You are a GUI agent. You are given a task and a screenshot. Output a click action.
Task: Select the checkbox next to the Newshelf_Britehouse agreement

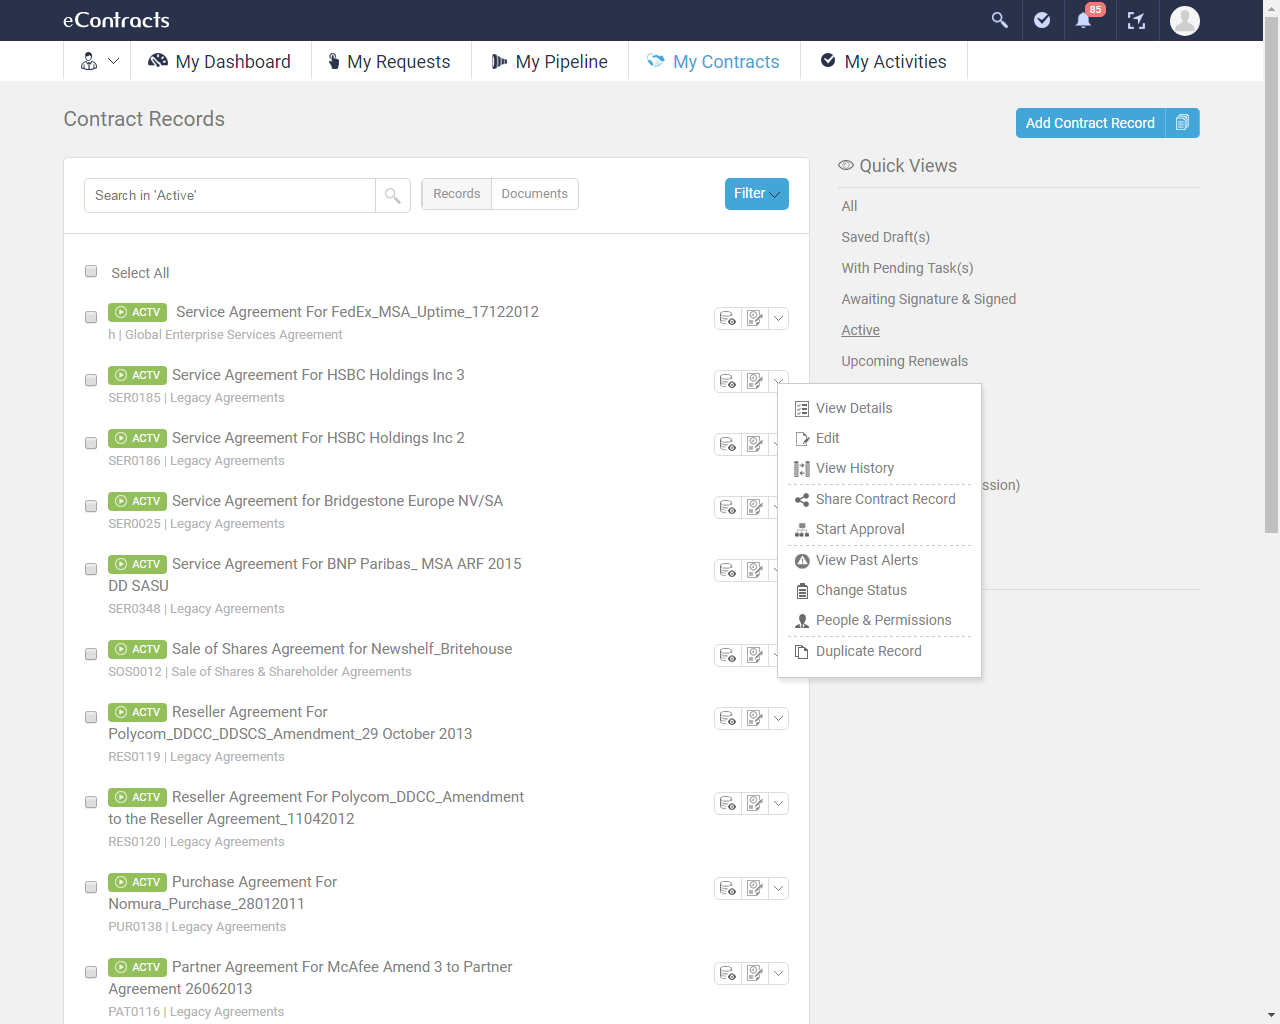(91, 654)
